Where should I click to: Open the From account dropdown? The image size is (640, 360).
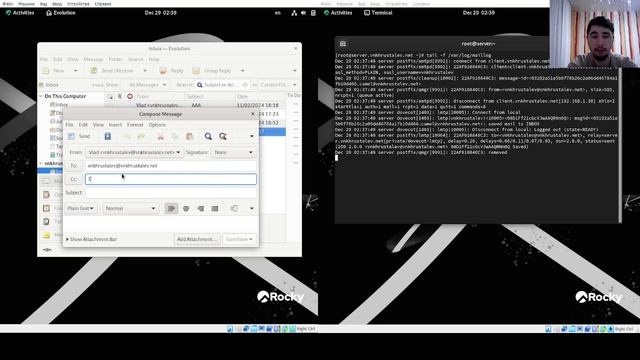(x=134, y=152)
